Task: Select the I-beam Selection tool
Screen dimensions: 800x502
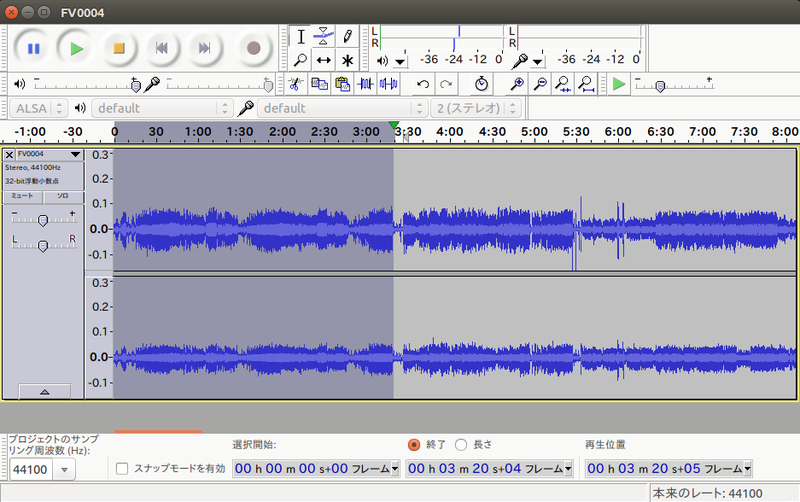Action: pos(301,37)
